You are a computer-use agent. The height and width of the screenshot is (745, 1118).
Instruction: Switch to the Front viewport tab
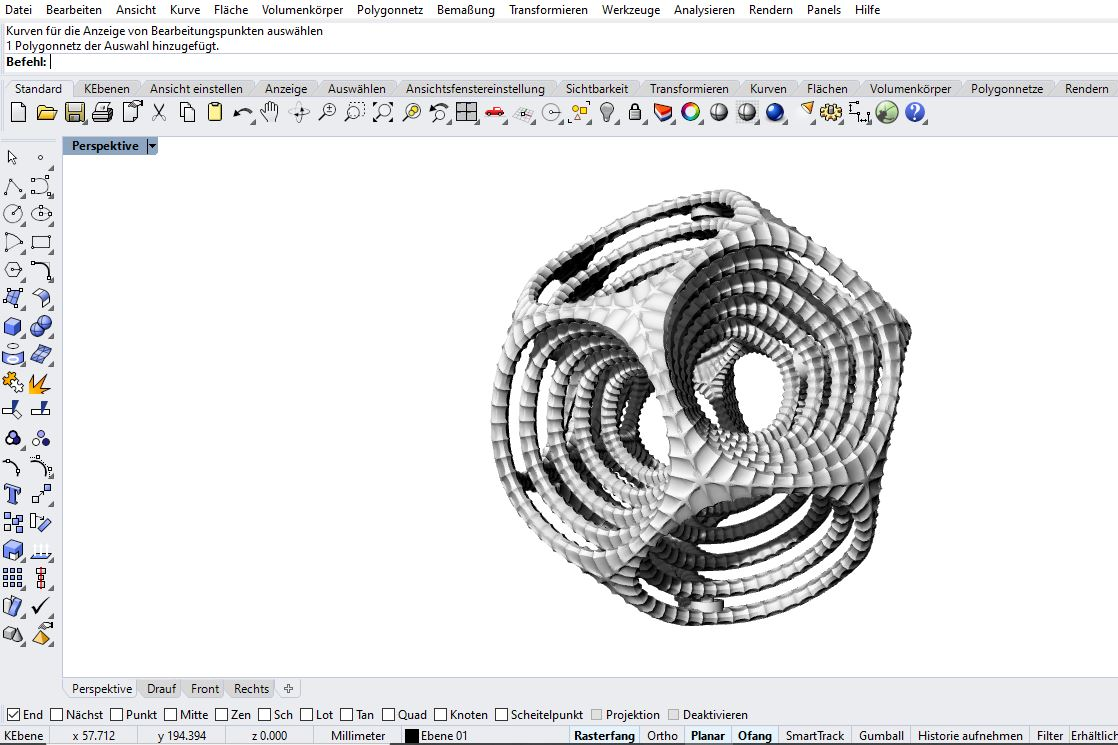coord(205,689)
